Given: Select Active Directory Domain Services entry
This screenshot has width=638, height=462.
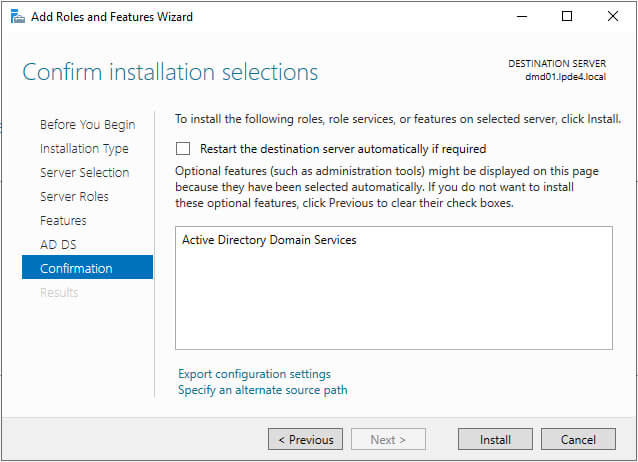Looking at the screenshot, I should point(269,240).
